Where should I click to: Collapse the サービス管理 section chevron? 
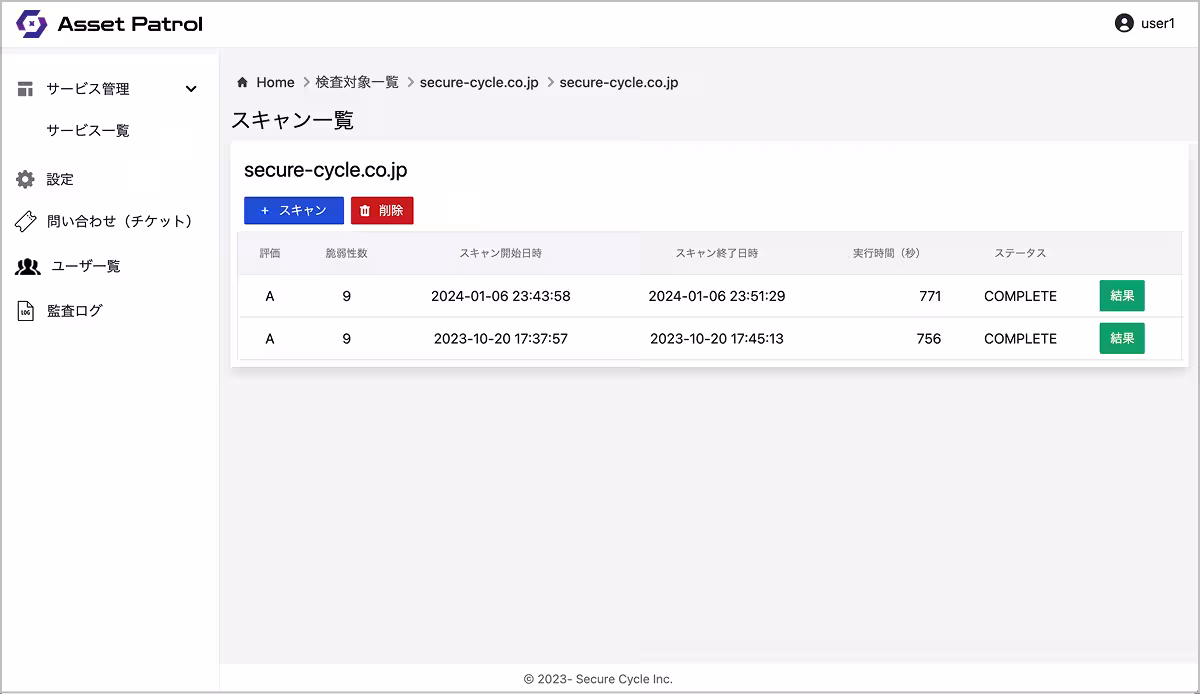pos(190,88)
